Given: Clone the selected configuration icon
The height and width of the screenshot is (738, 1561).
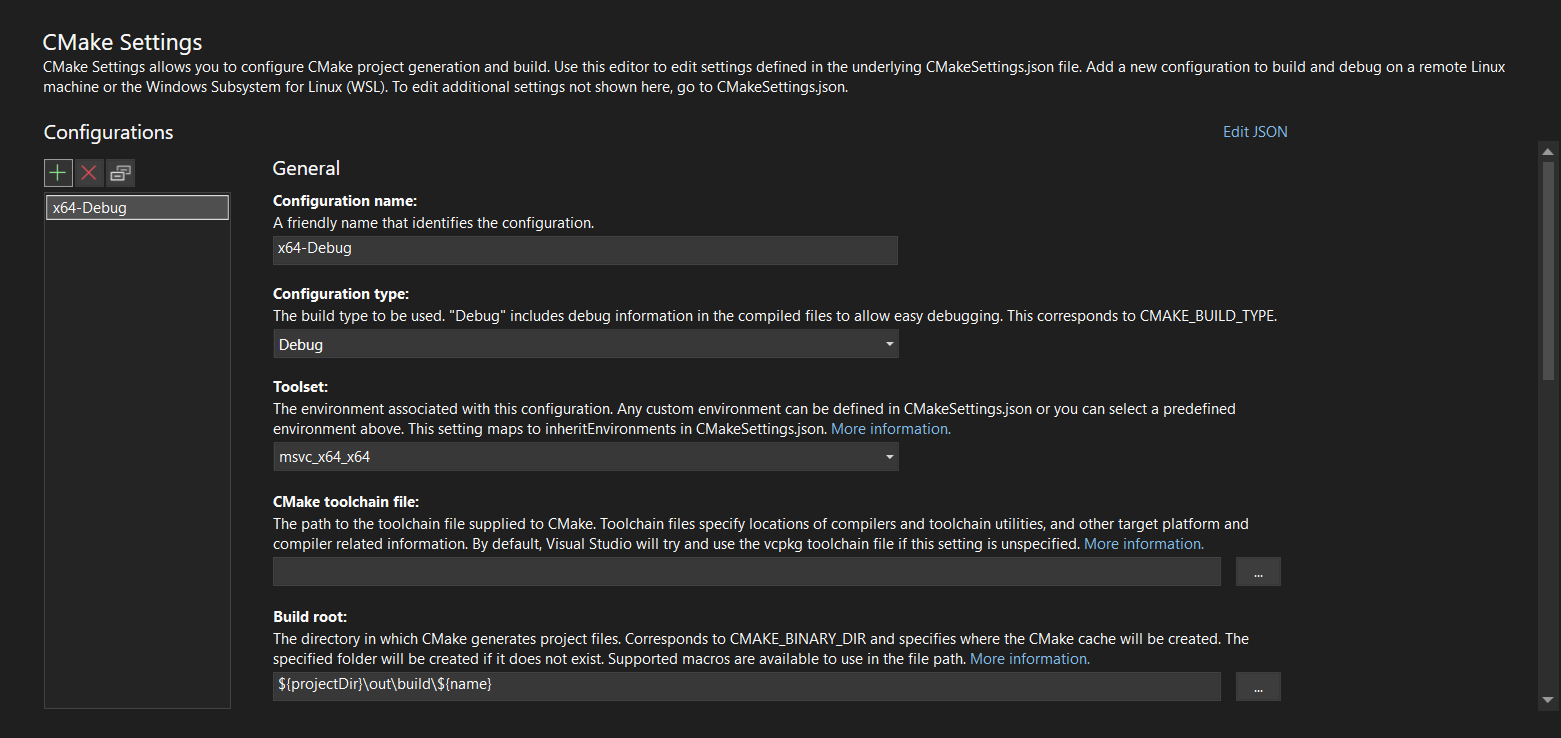Looking at the screenshot, I should (x=120, y=173).
